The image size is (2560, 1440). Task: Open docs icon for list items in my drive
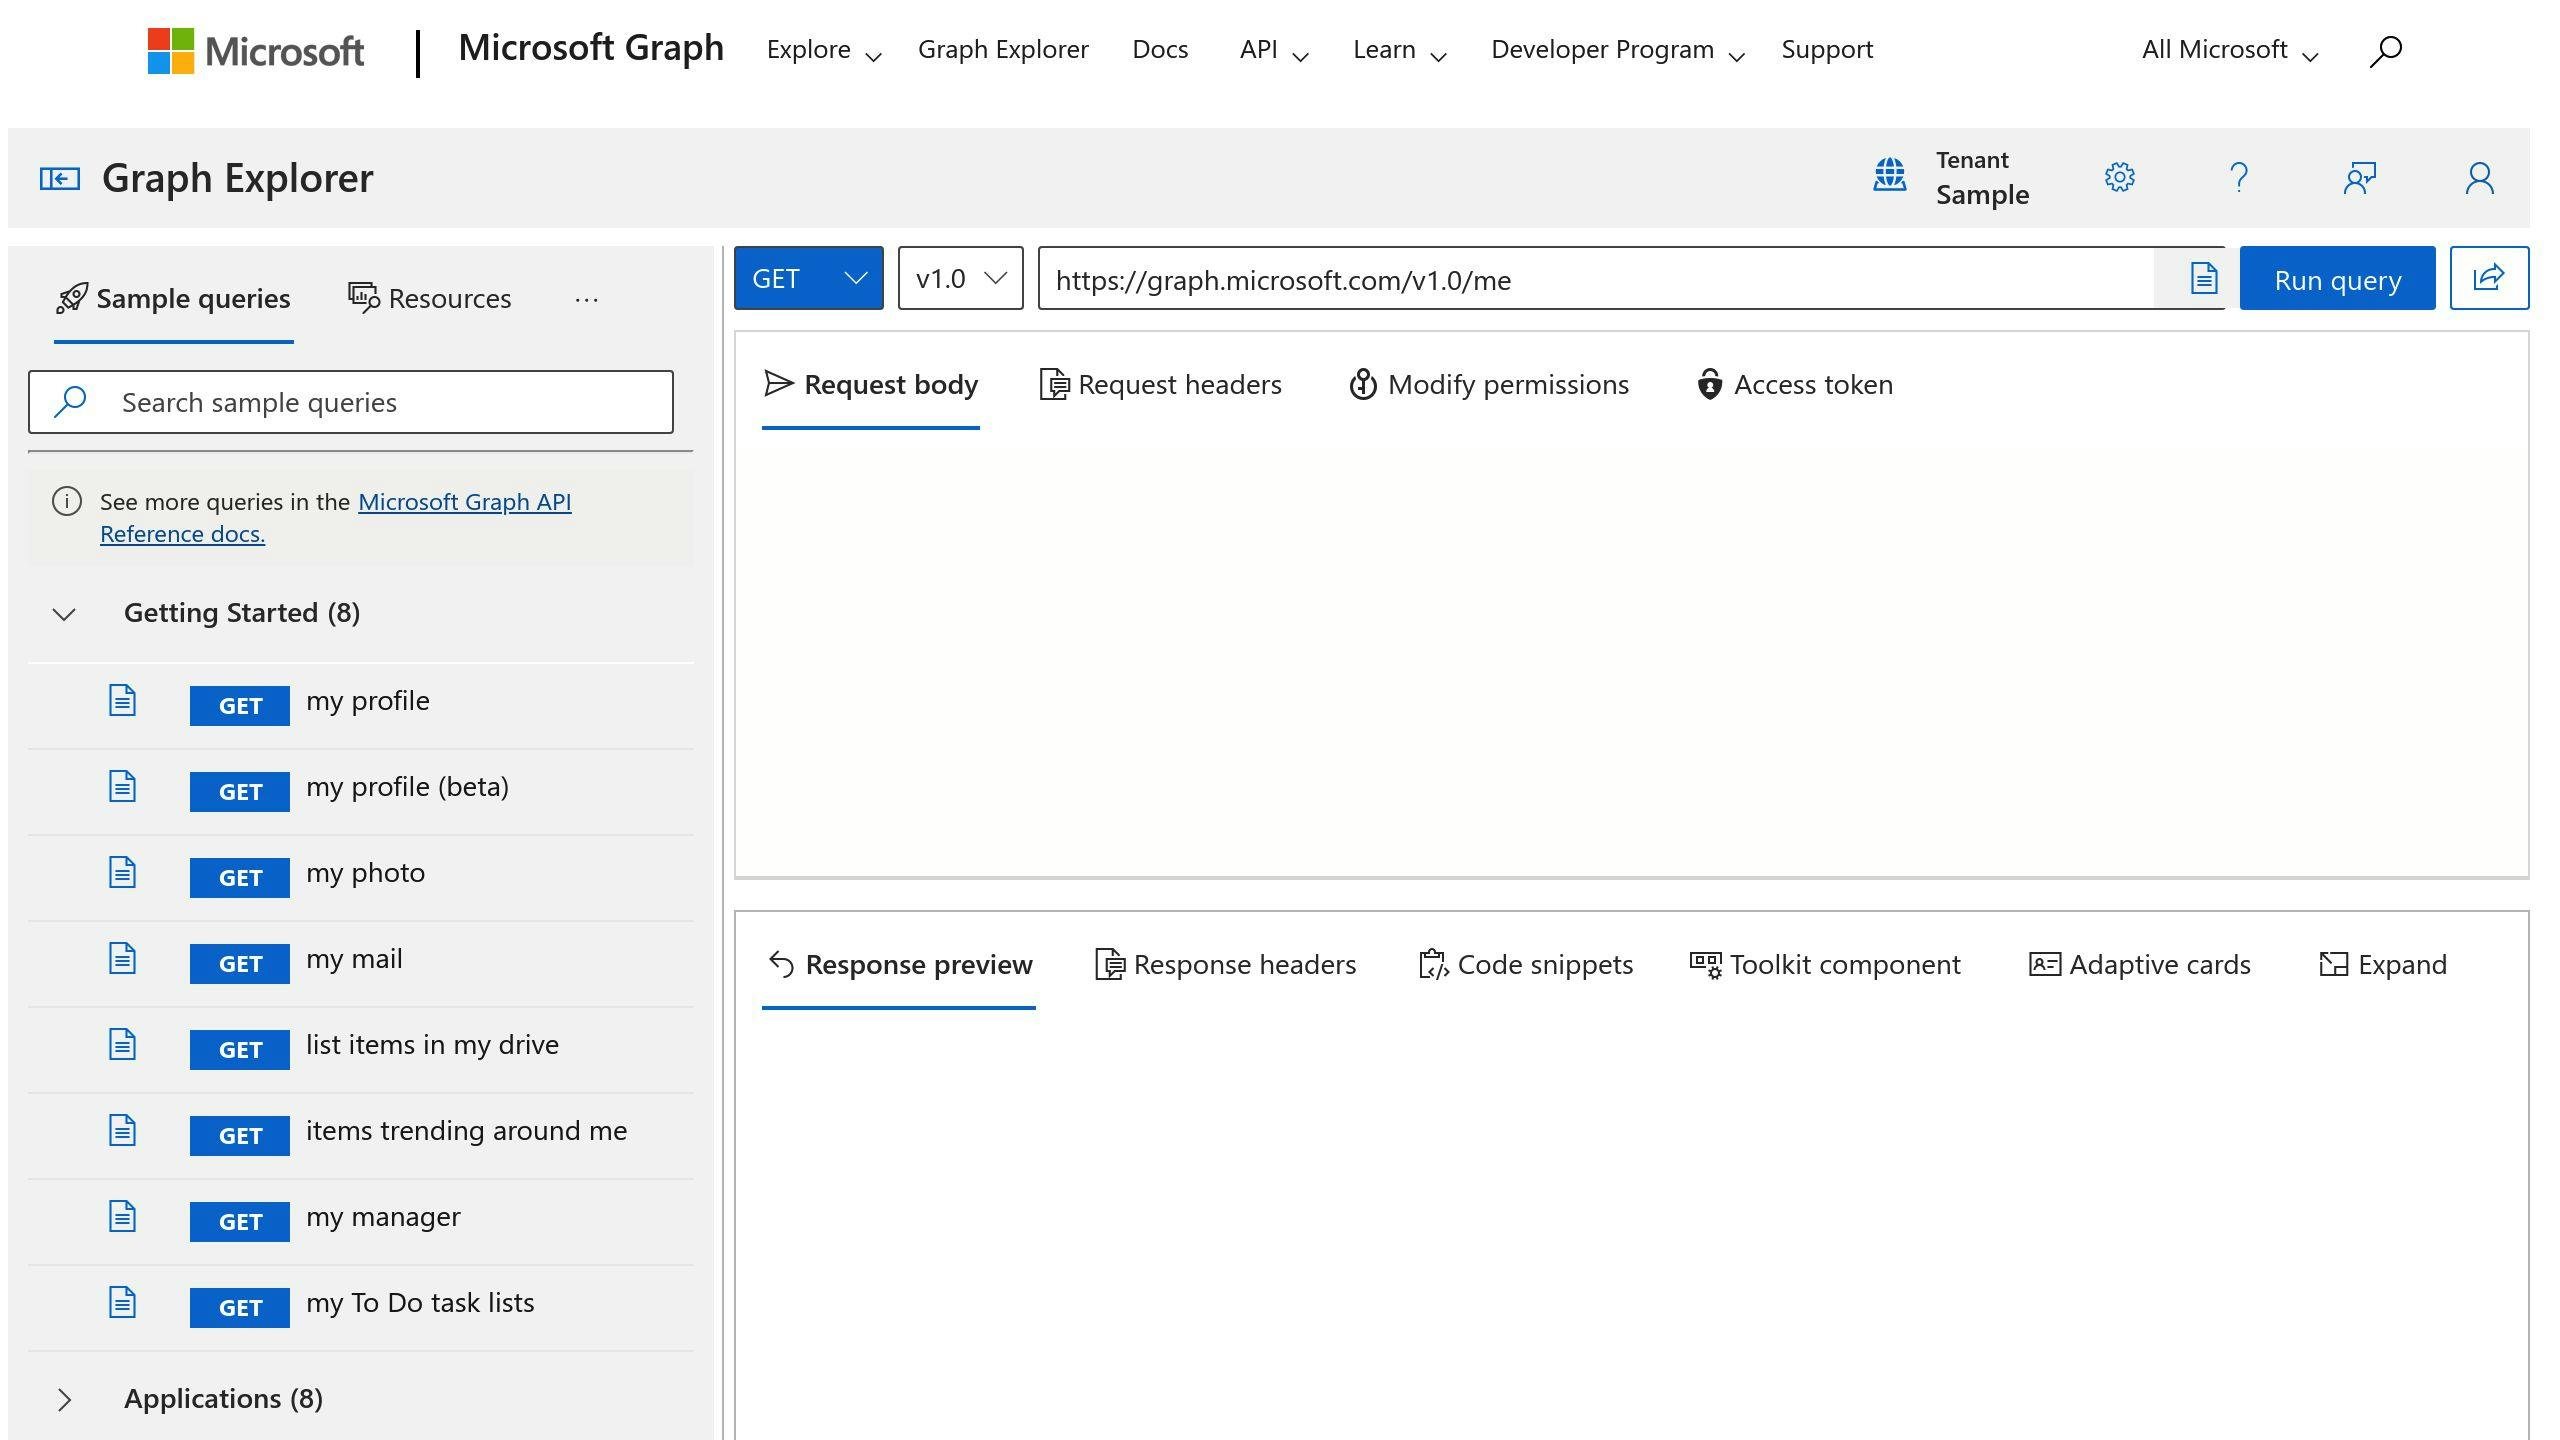pos(122,1044)
